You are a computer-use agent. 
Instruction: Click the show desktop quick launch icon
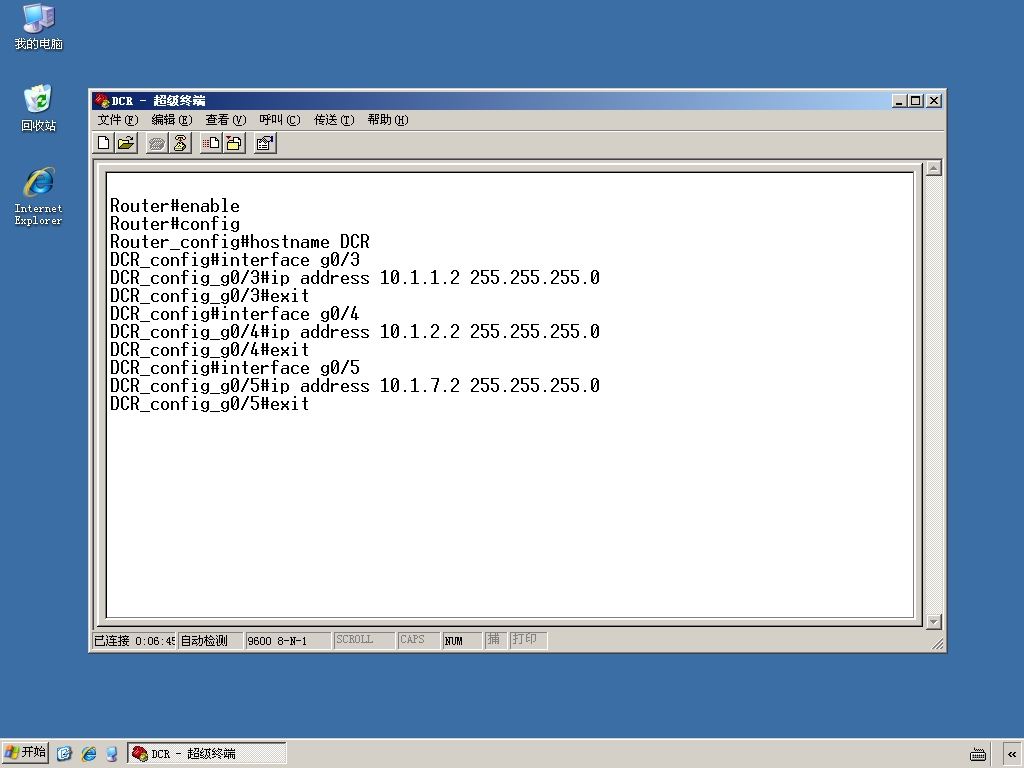tap(64, 754)
